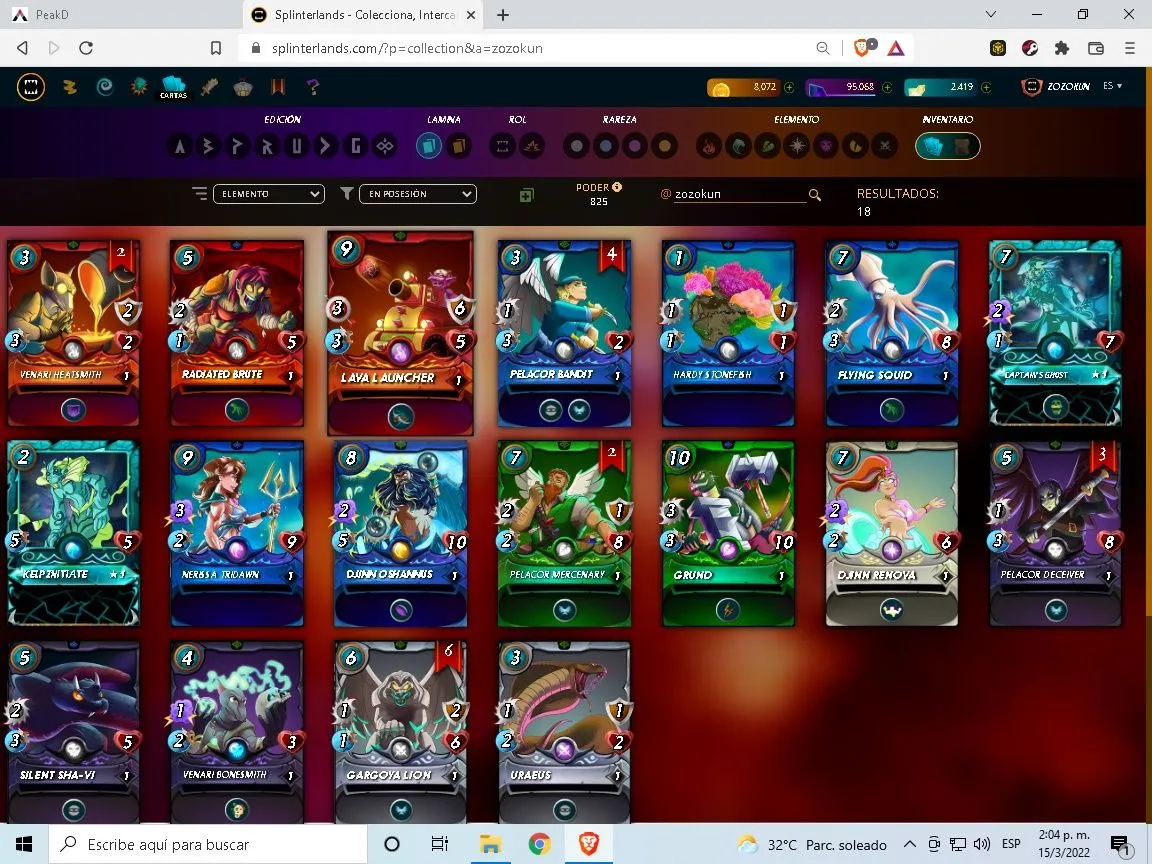This screenshot has height=864, width=1152.
Task: Reload the page
Action: (86, 48)
